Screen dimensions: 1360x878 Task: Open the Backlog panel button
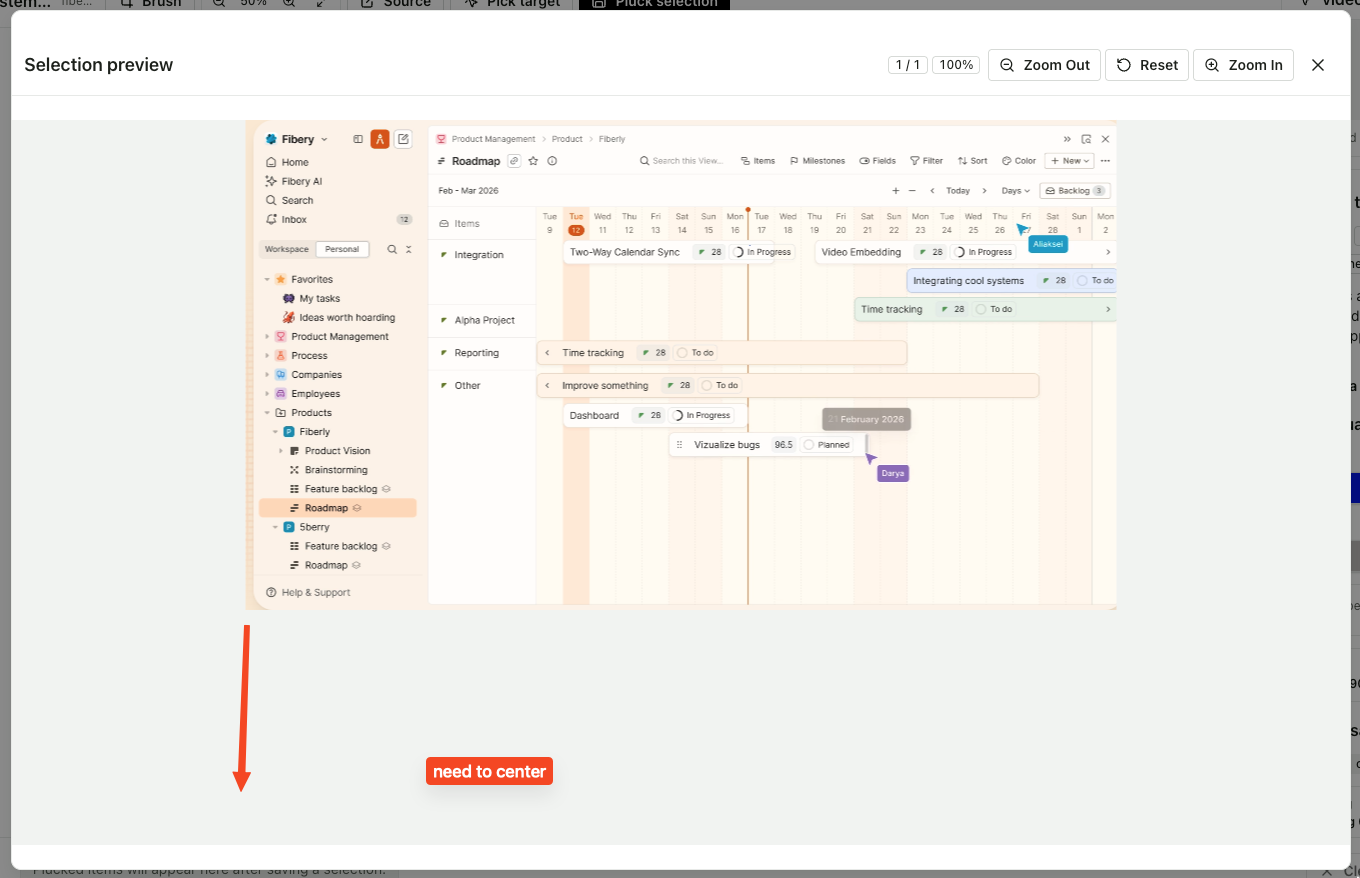point(1075,190)
